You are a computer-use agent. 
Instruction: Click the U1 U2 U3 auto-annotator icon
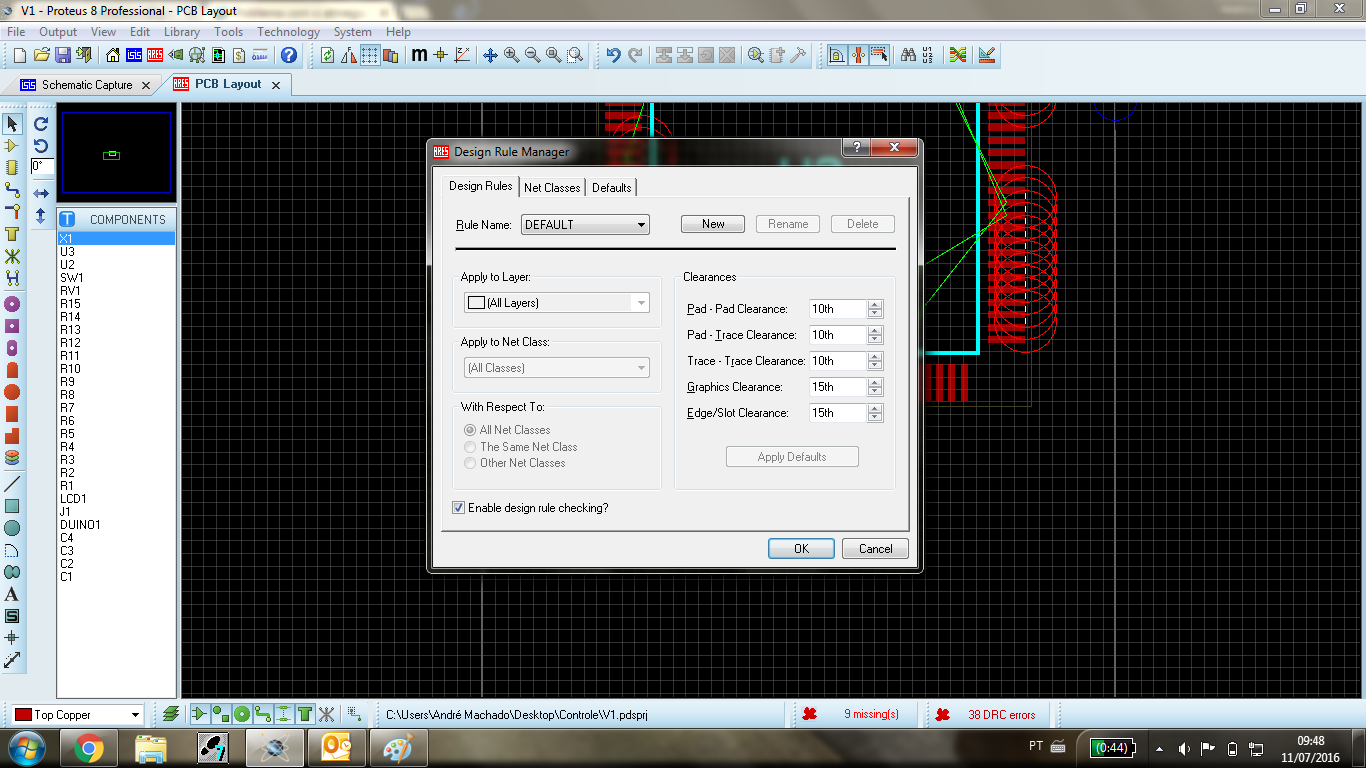click(x=928, y=55)
